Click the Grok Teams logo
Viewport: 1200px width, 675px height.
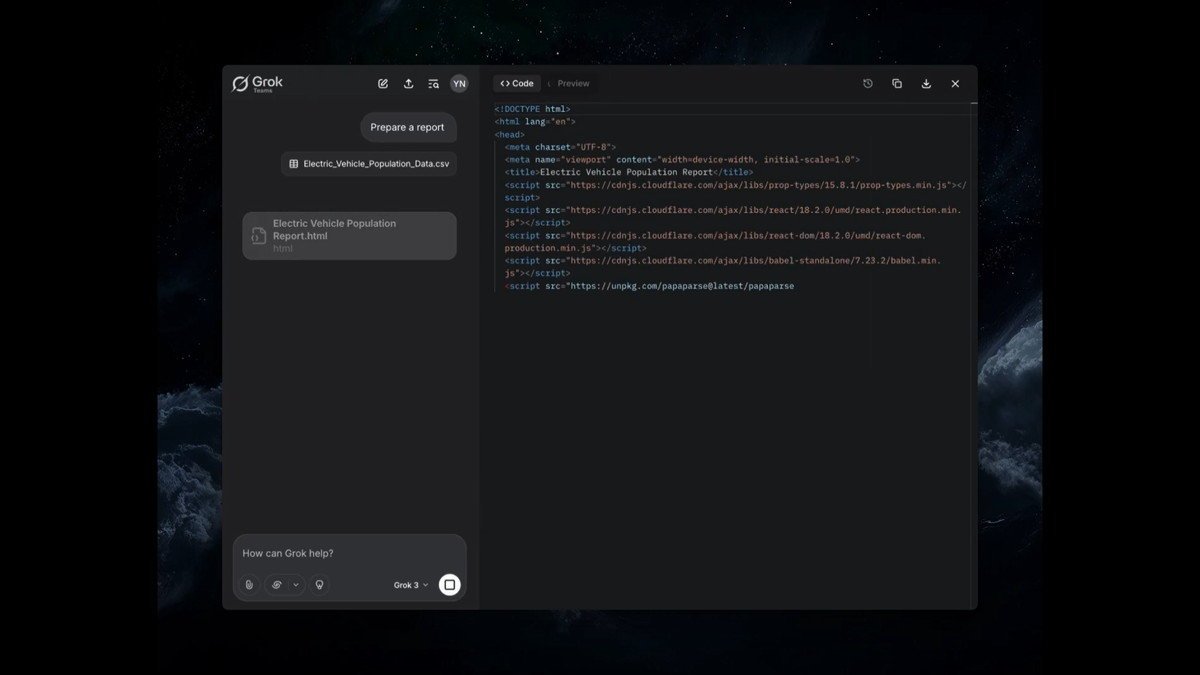[257, 84]
